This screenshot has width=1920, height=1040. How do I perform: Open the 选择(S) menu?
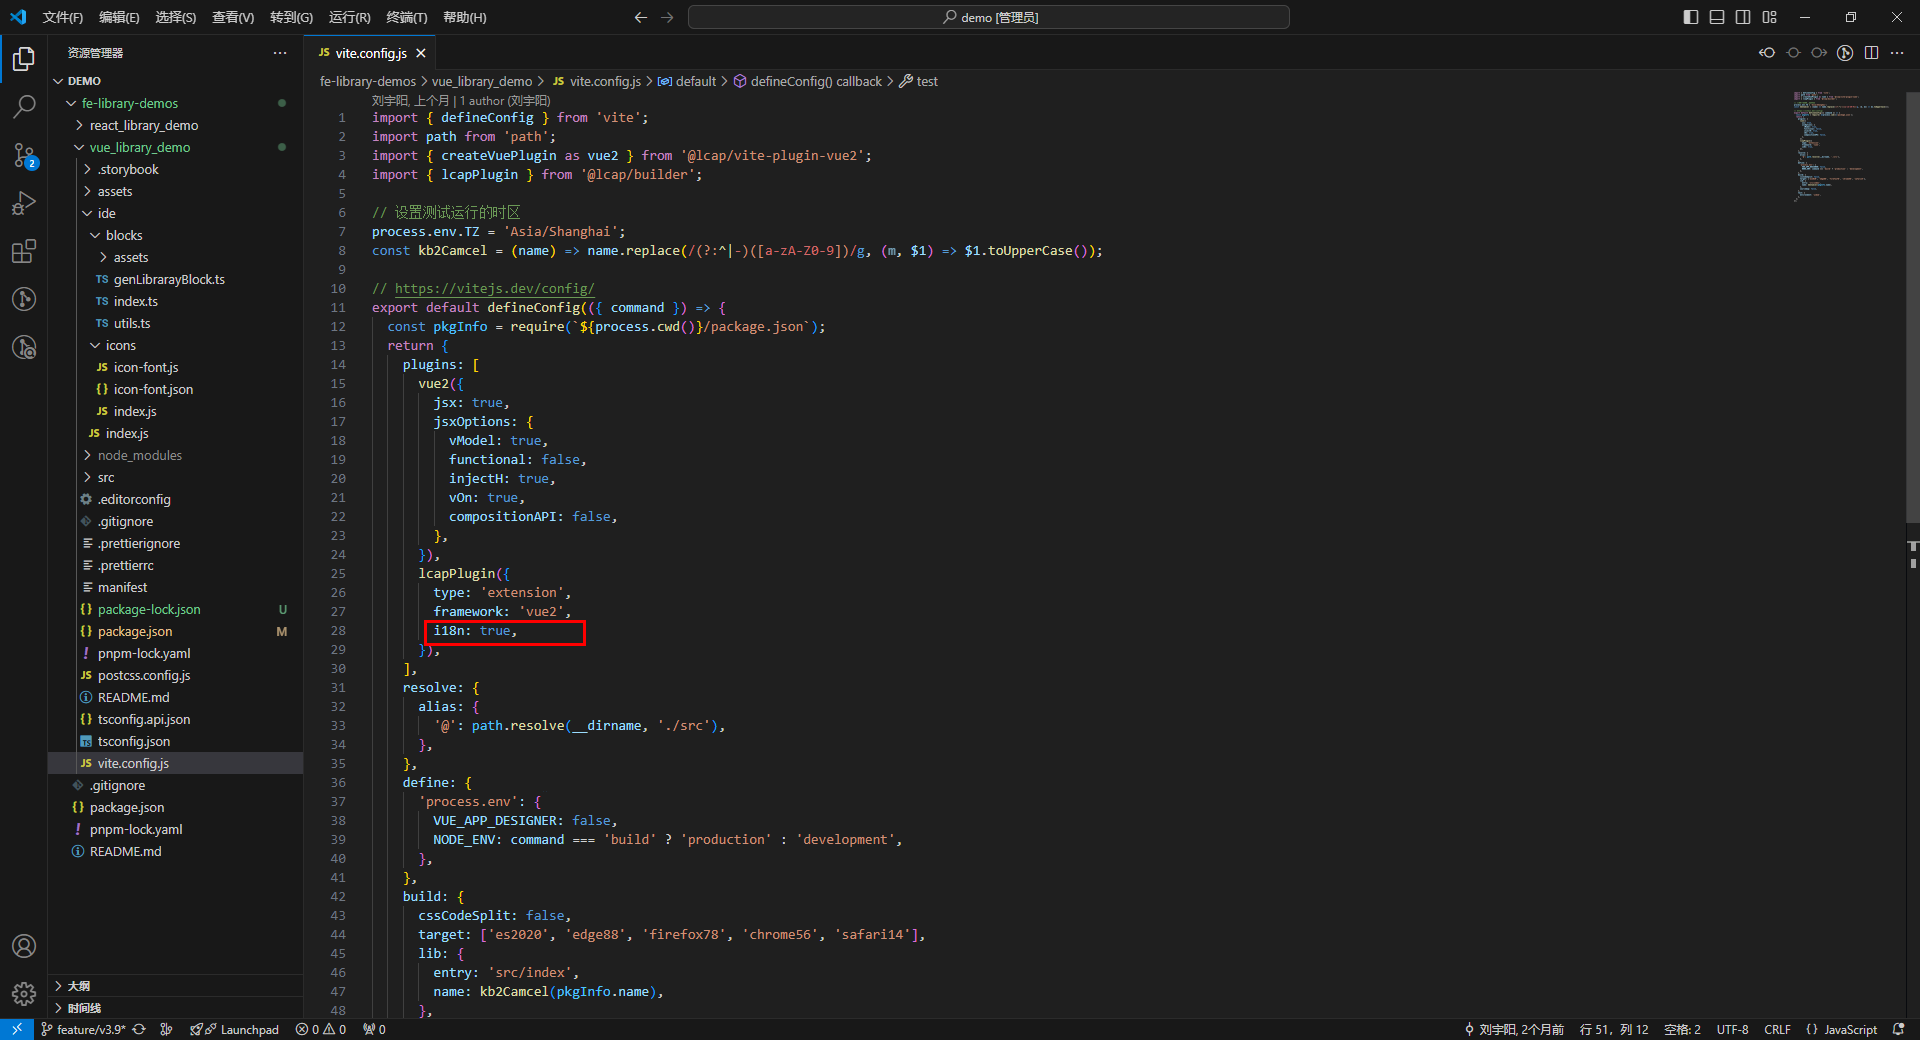[x=175, y=17]
